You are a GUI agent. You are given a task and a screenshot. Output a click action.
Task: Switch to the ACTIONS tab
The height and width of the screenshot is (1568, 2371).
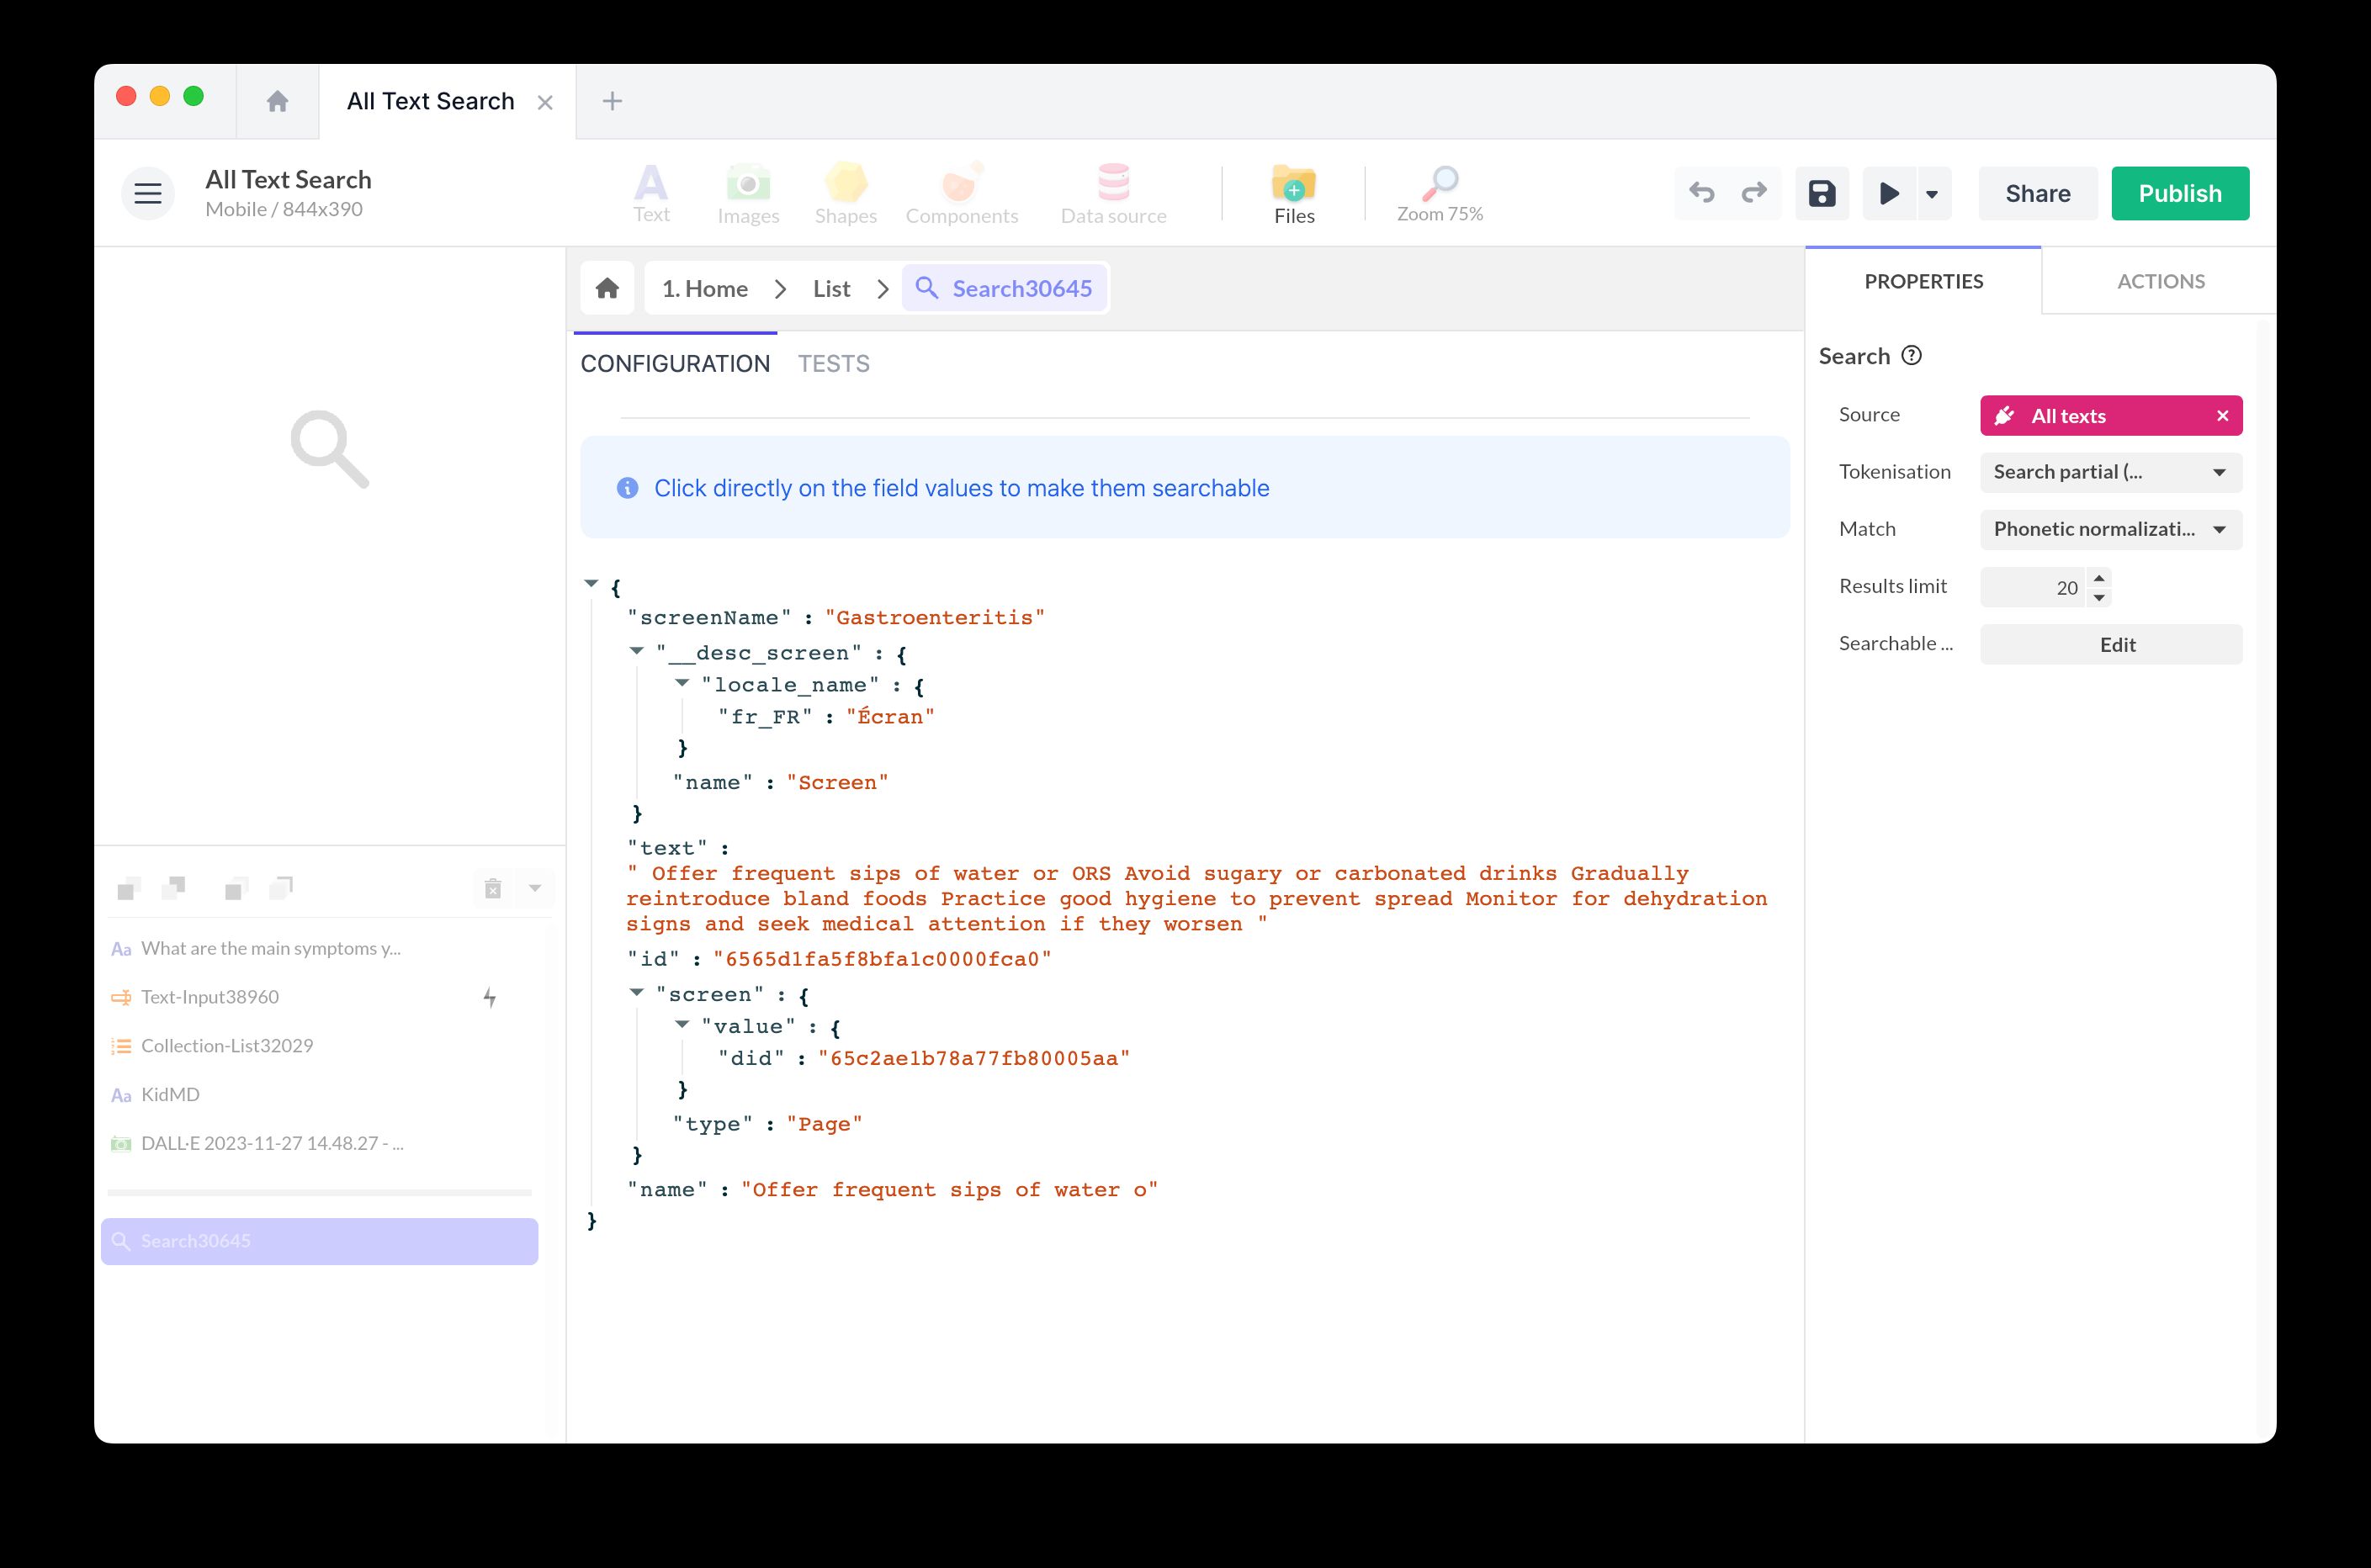pyautogui.click(x=2160, y=281)
